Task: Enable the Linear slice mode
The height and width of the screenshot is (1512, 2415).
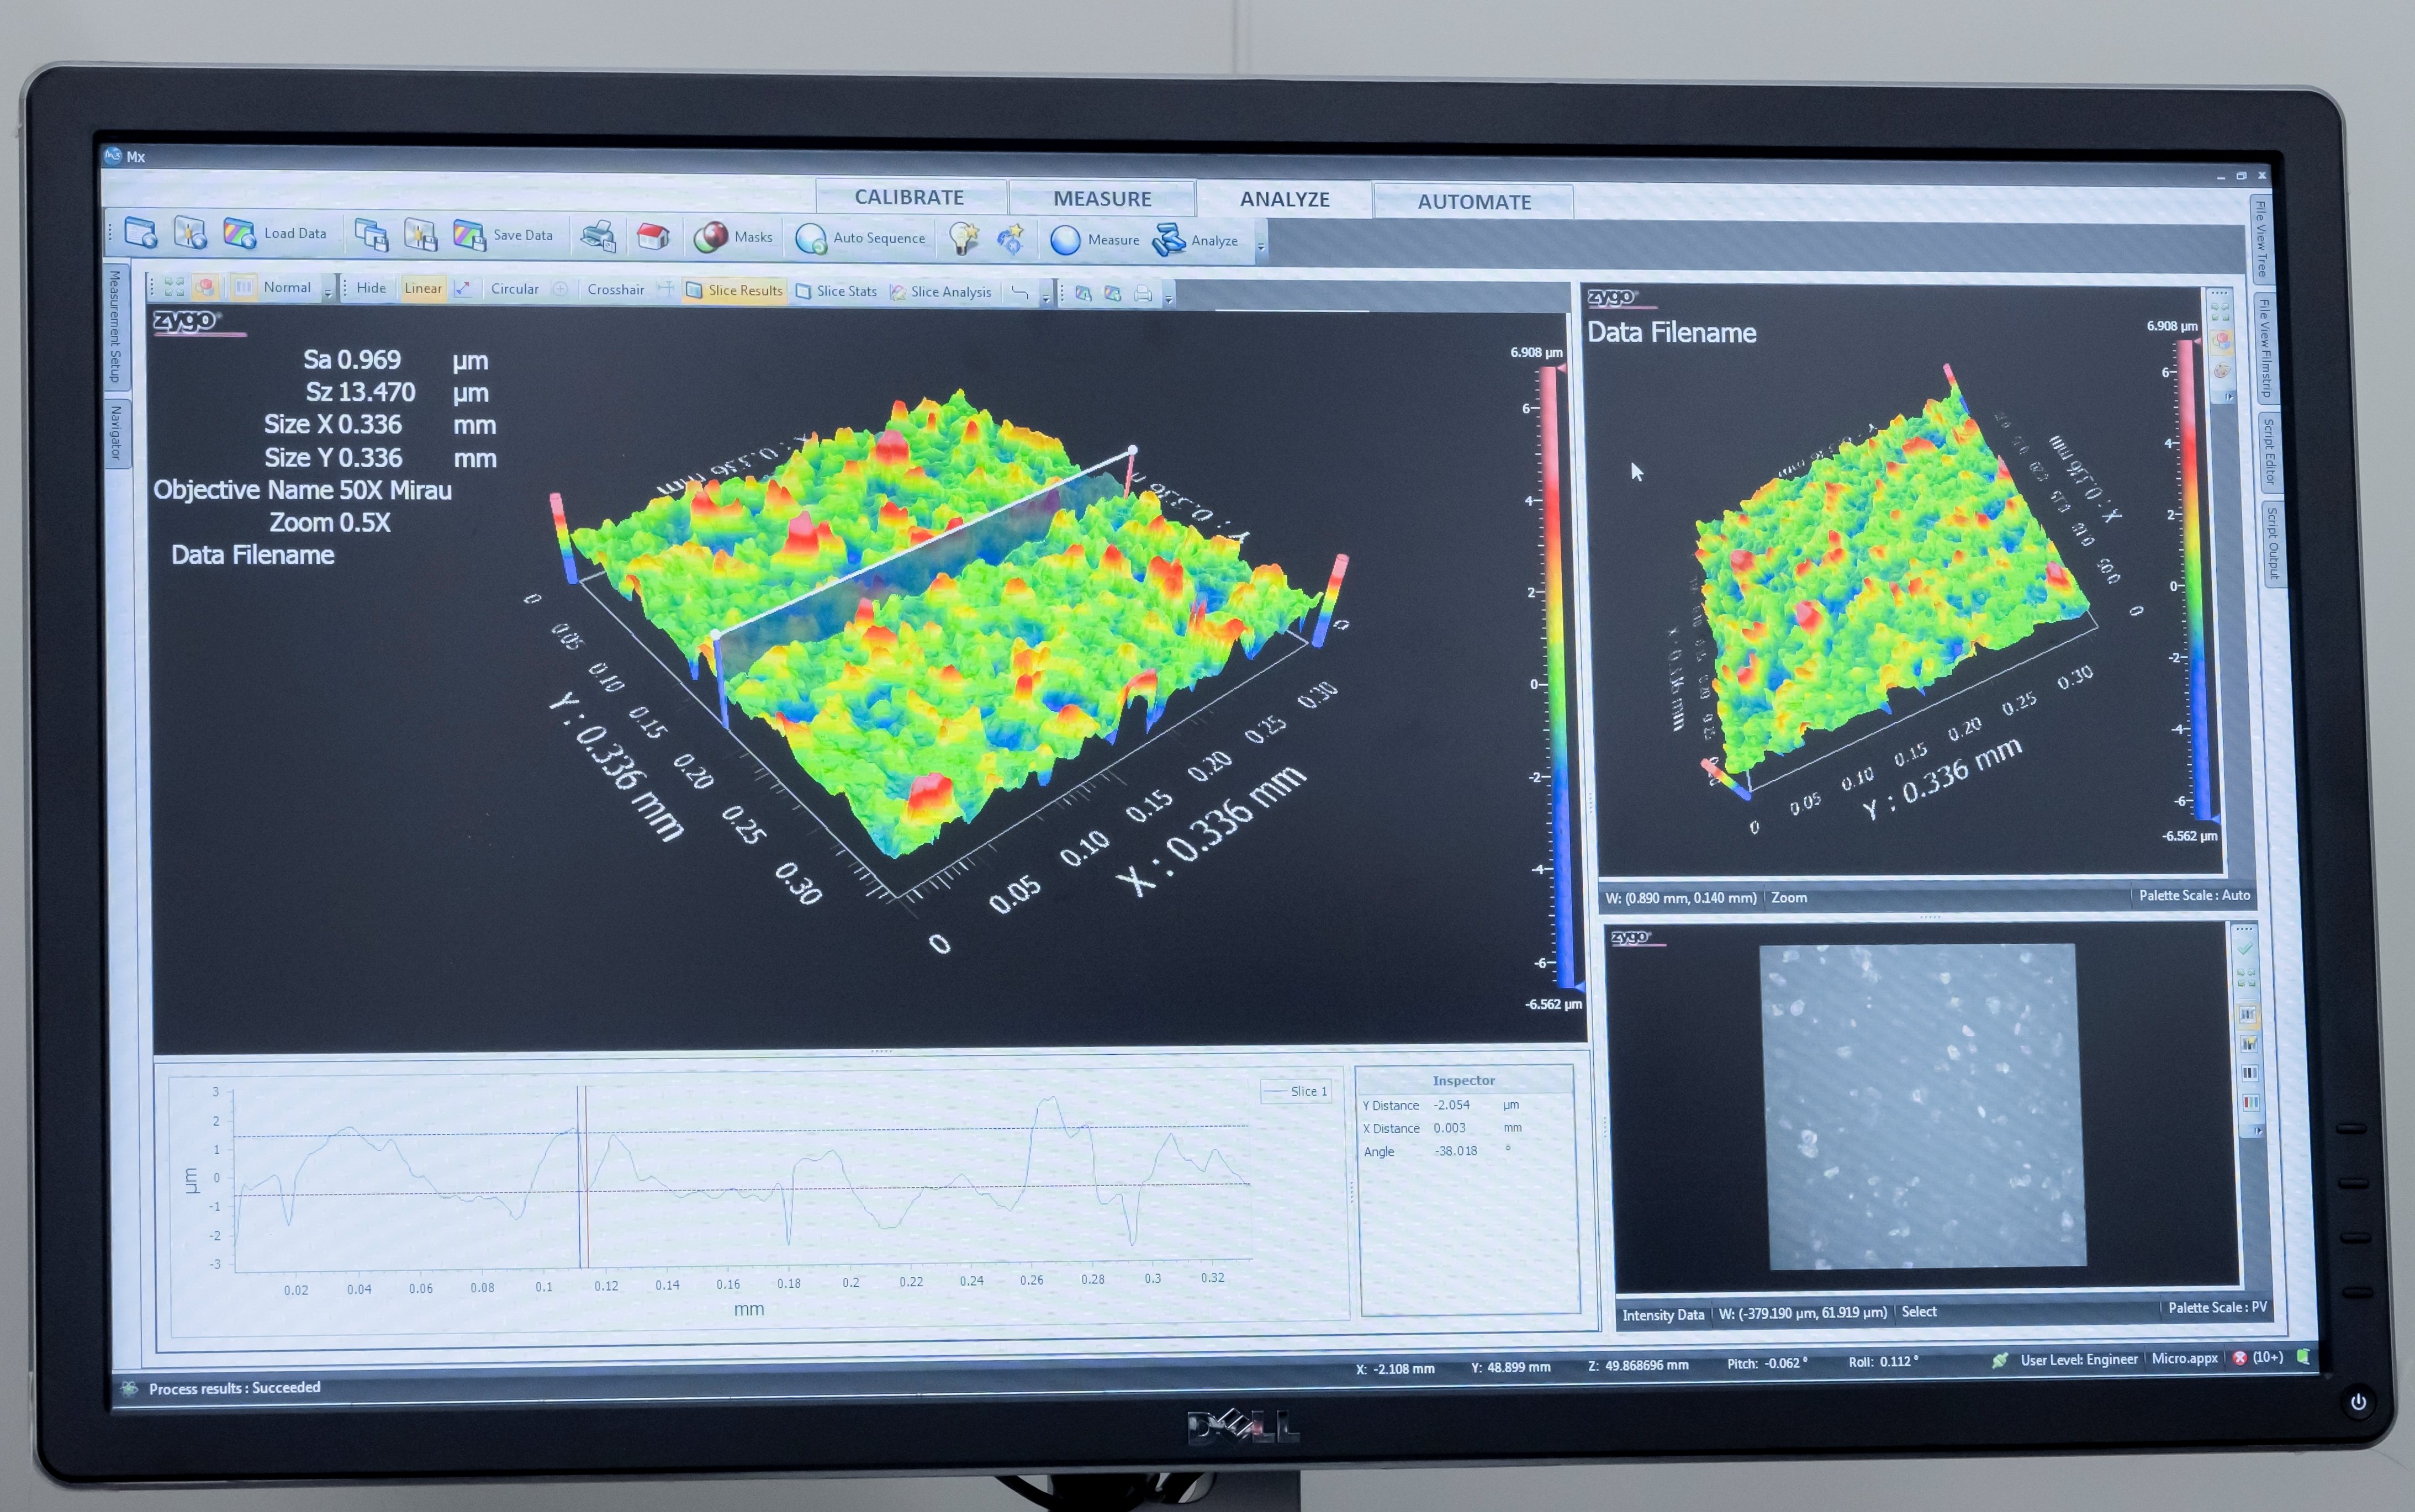Action: pyautogui.click(x=423, y=288)
